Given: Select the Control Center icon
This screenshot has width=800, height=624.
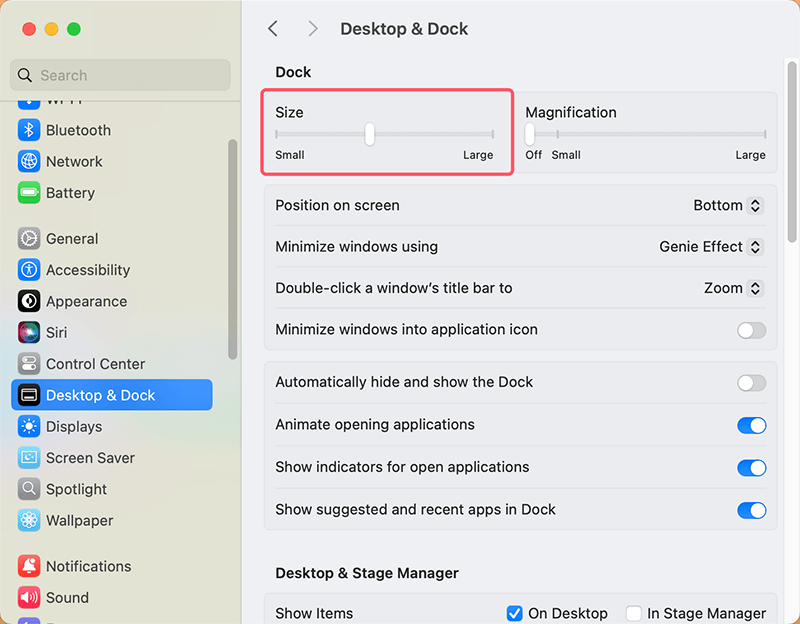Looking at the screenshot, I should coord(29,364).
